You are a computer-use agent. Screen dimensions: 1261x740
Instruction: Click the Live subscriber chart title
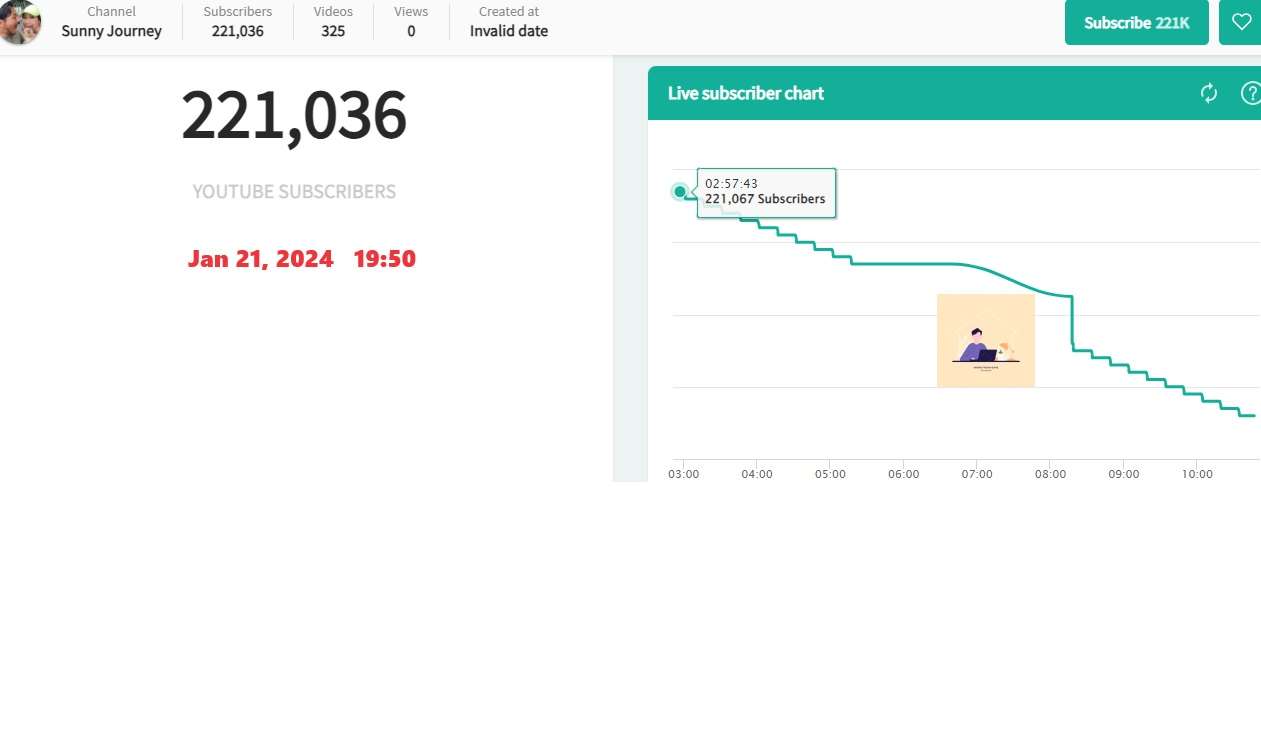click(x=746, y=93)
